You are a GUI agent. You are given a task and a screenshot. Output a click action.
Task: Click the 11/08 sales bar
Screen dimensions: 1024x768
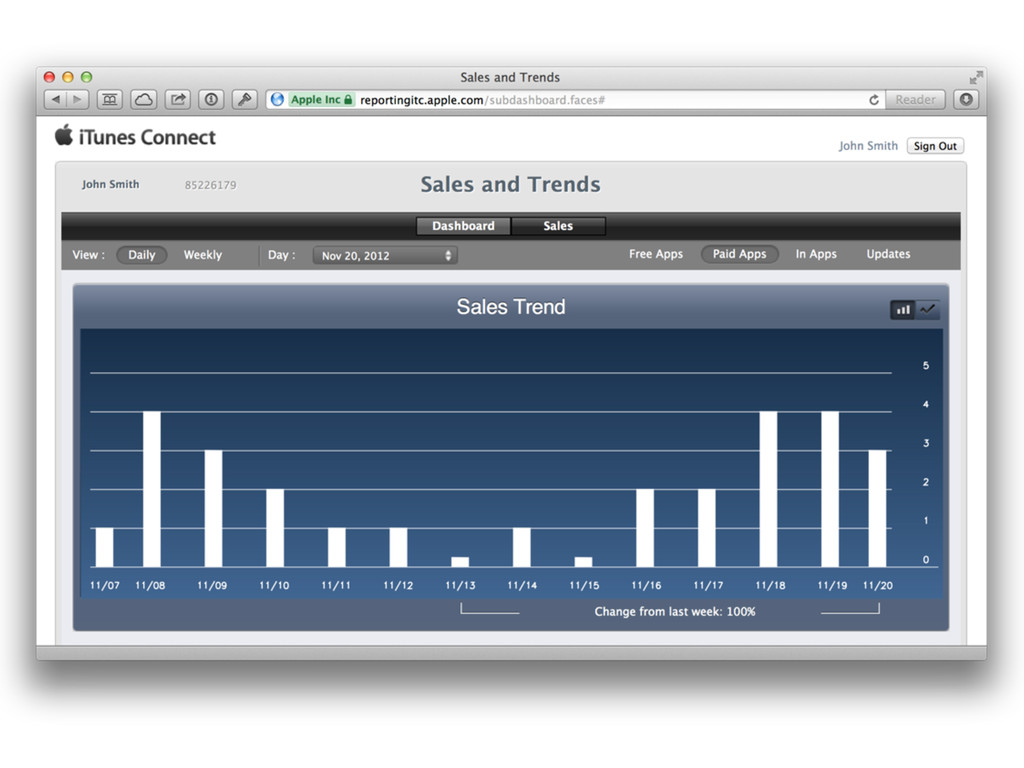coord(152,489)
